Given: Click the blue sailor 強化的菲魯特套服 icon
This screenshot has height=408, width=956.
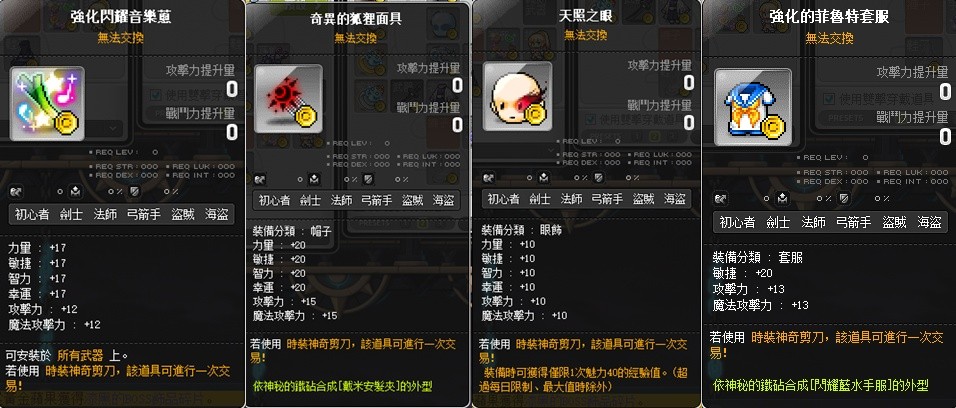Looking at the screenshot, I should pos(752,107).
